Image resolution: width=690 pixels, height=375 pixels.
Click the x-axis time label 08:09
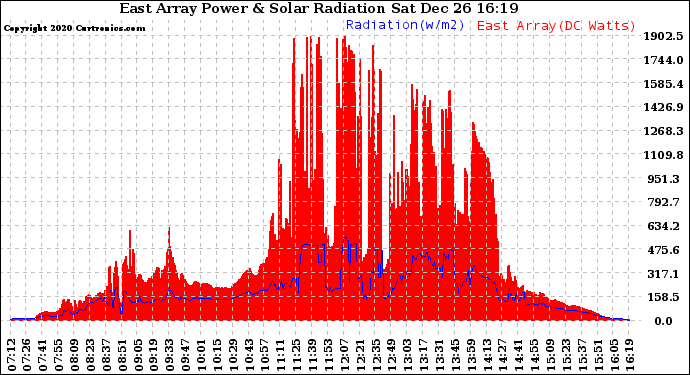tap(75, 355)
